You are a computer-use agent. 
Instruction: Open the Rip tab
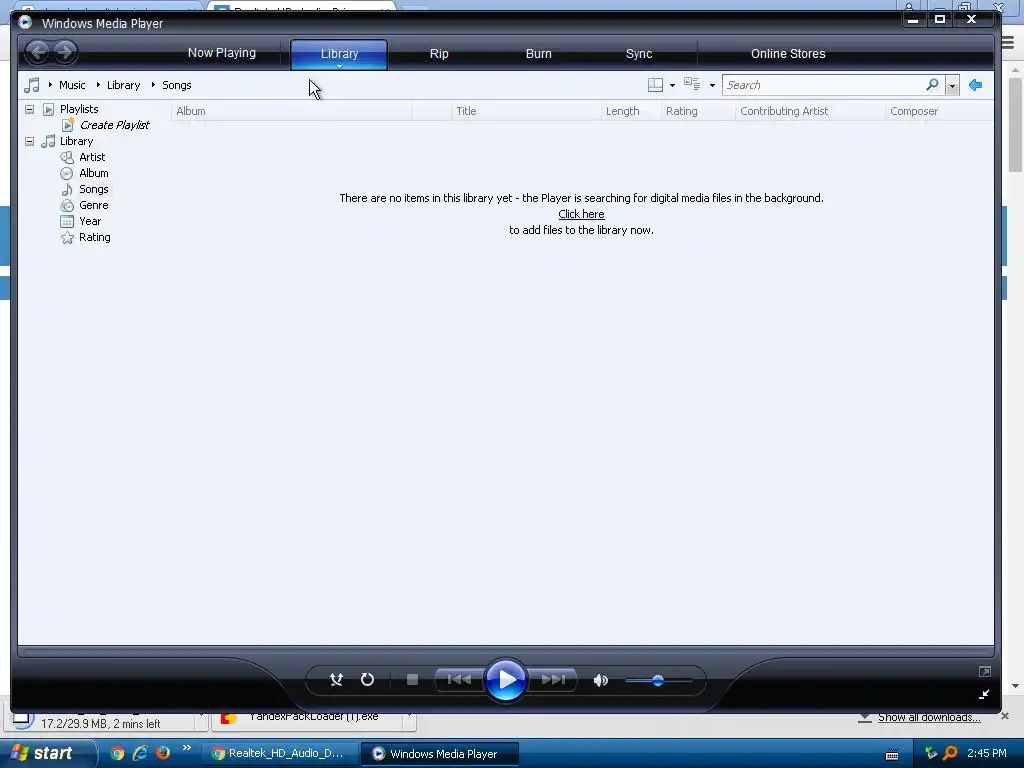point(439,54)
